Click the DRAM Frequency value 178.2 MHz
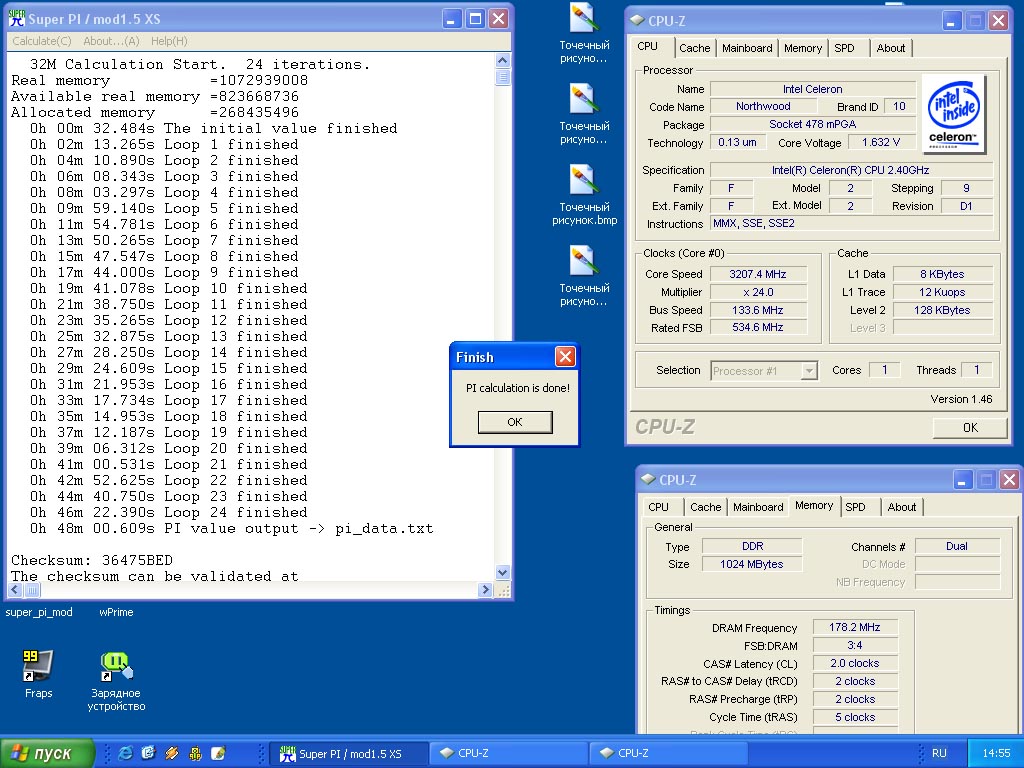Viewport: 1024px width, 768px height. point(854,627)
